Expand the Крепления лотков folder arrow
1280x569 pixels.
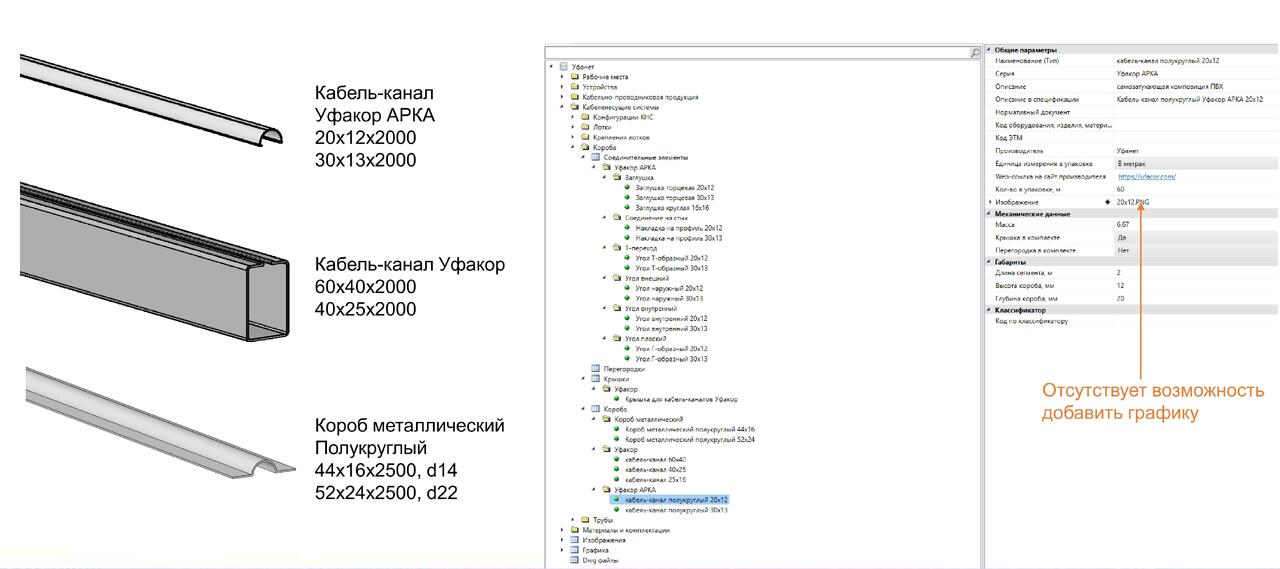(x=573, y=137)
